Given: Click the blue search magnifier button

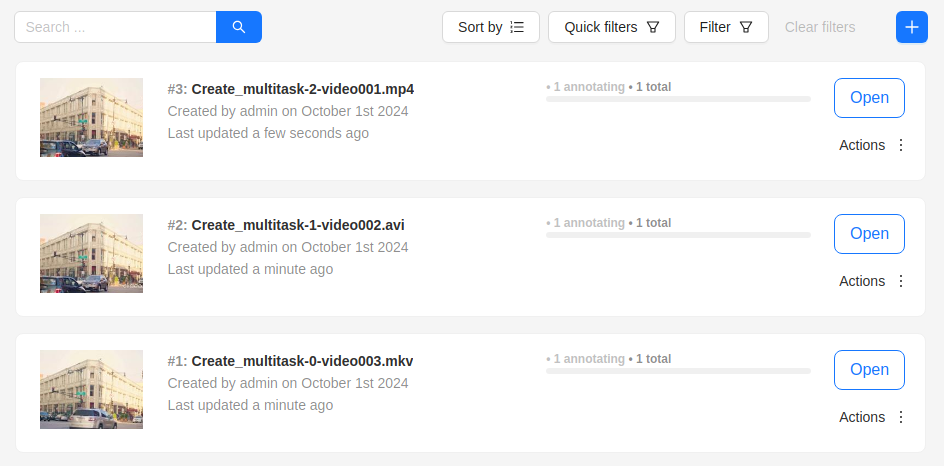Looking at the screenshot, I should tap(238, 27).
